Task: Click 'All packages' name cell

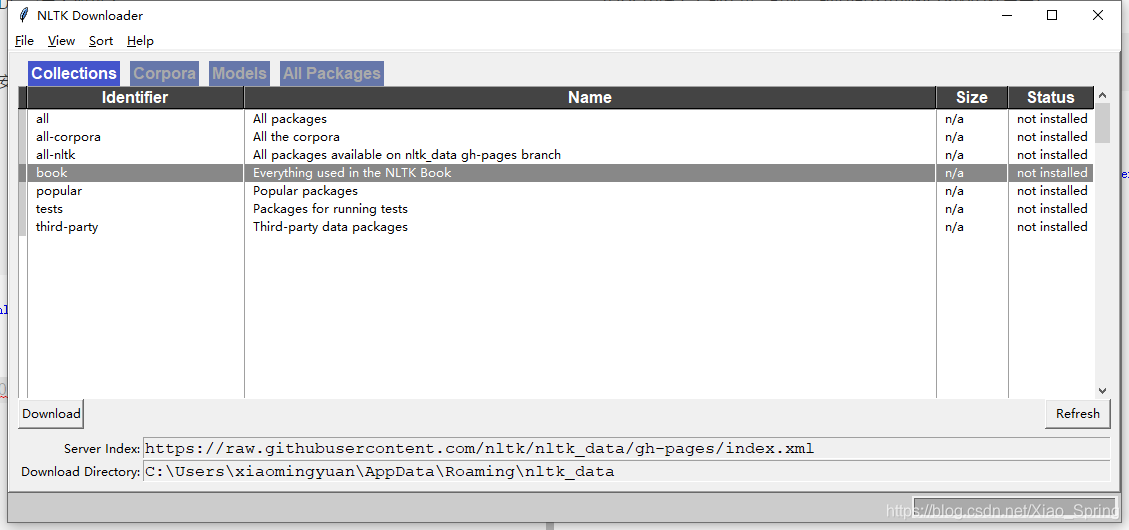Action: [289, 119]
